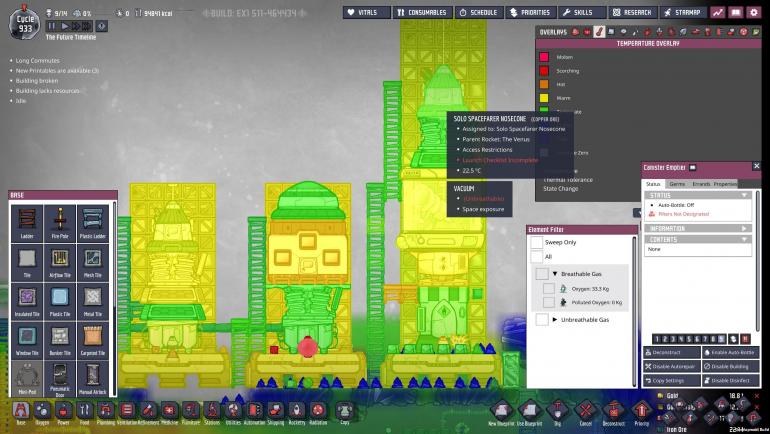Select the Airflow Tile building
The width and height of the screenshot is (770, 434).
coord(60,262)
